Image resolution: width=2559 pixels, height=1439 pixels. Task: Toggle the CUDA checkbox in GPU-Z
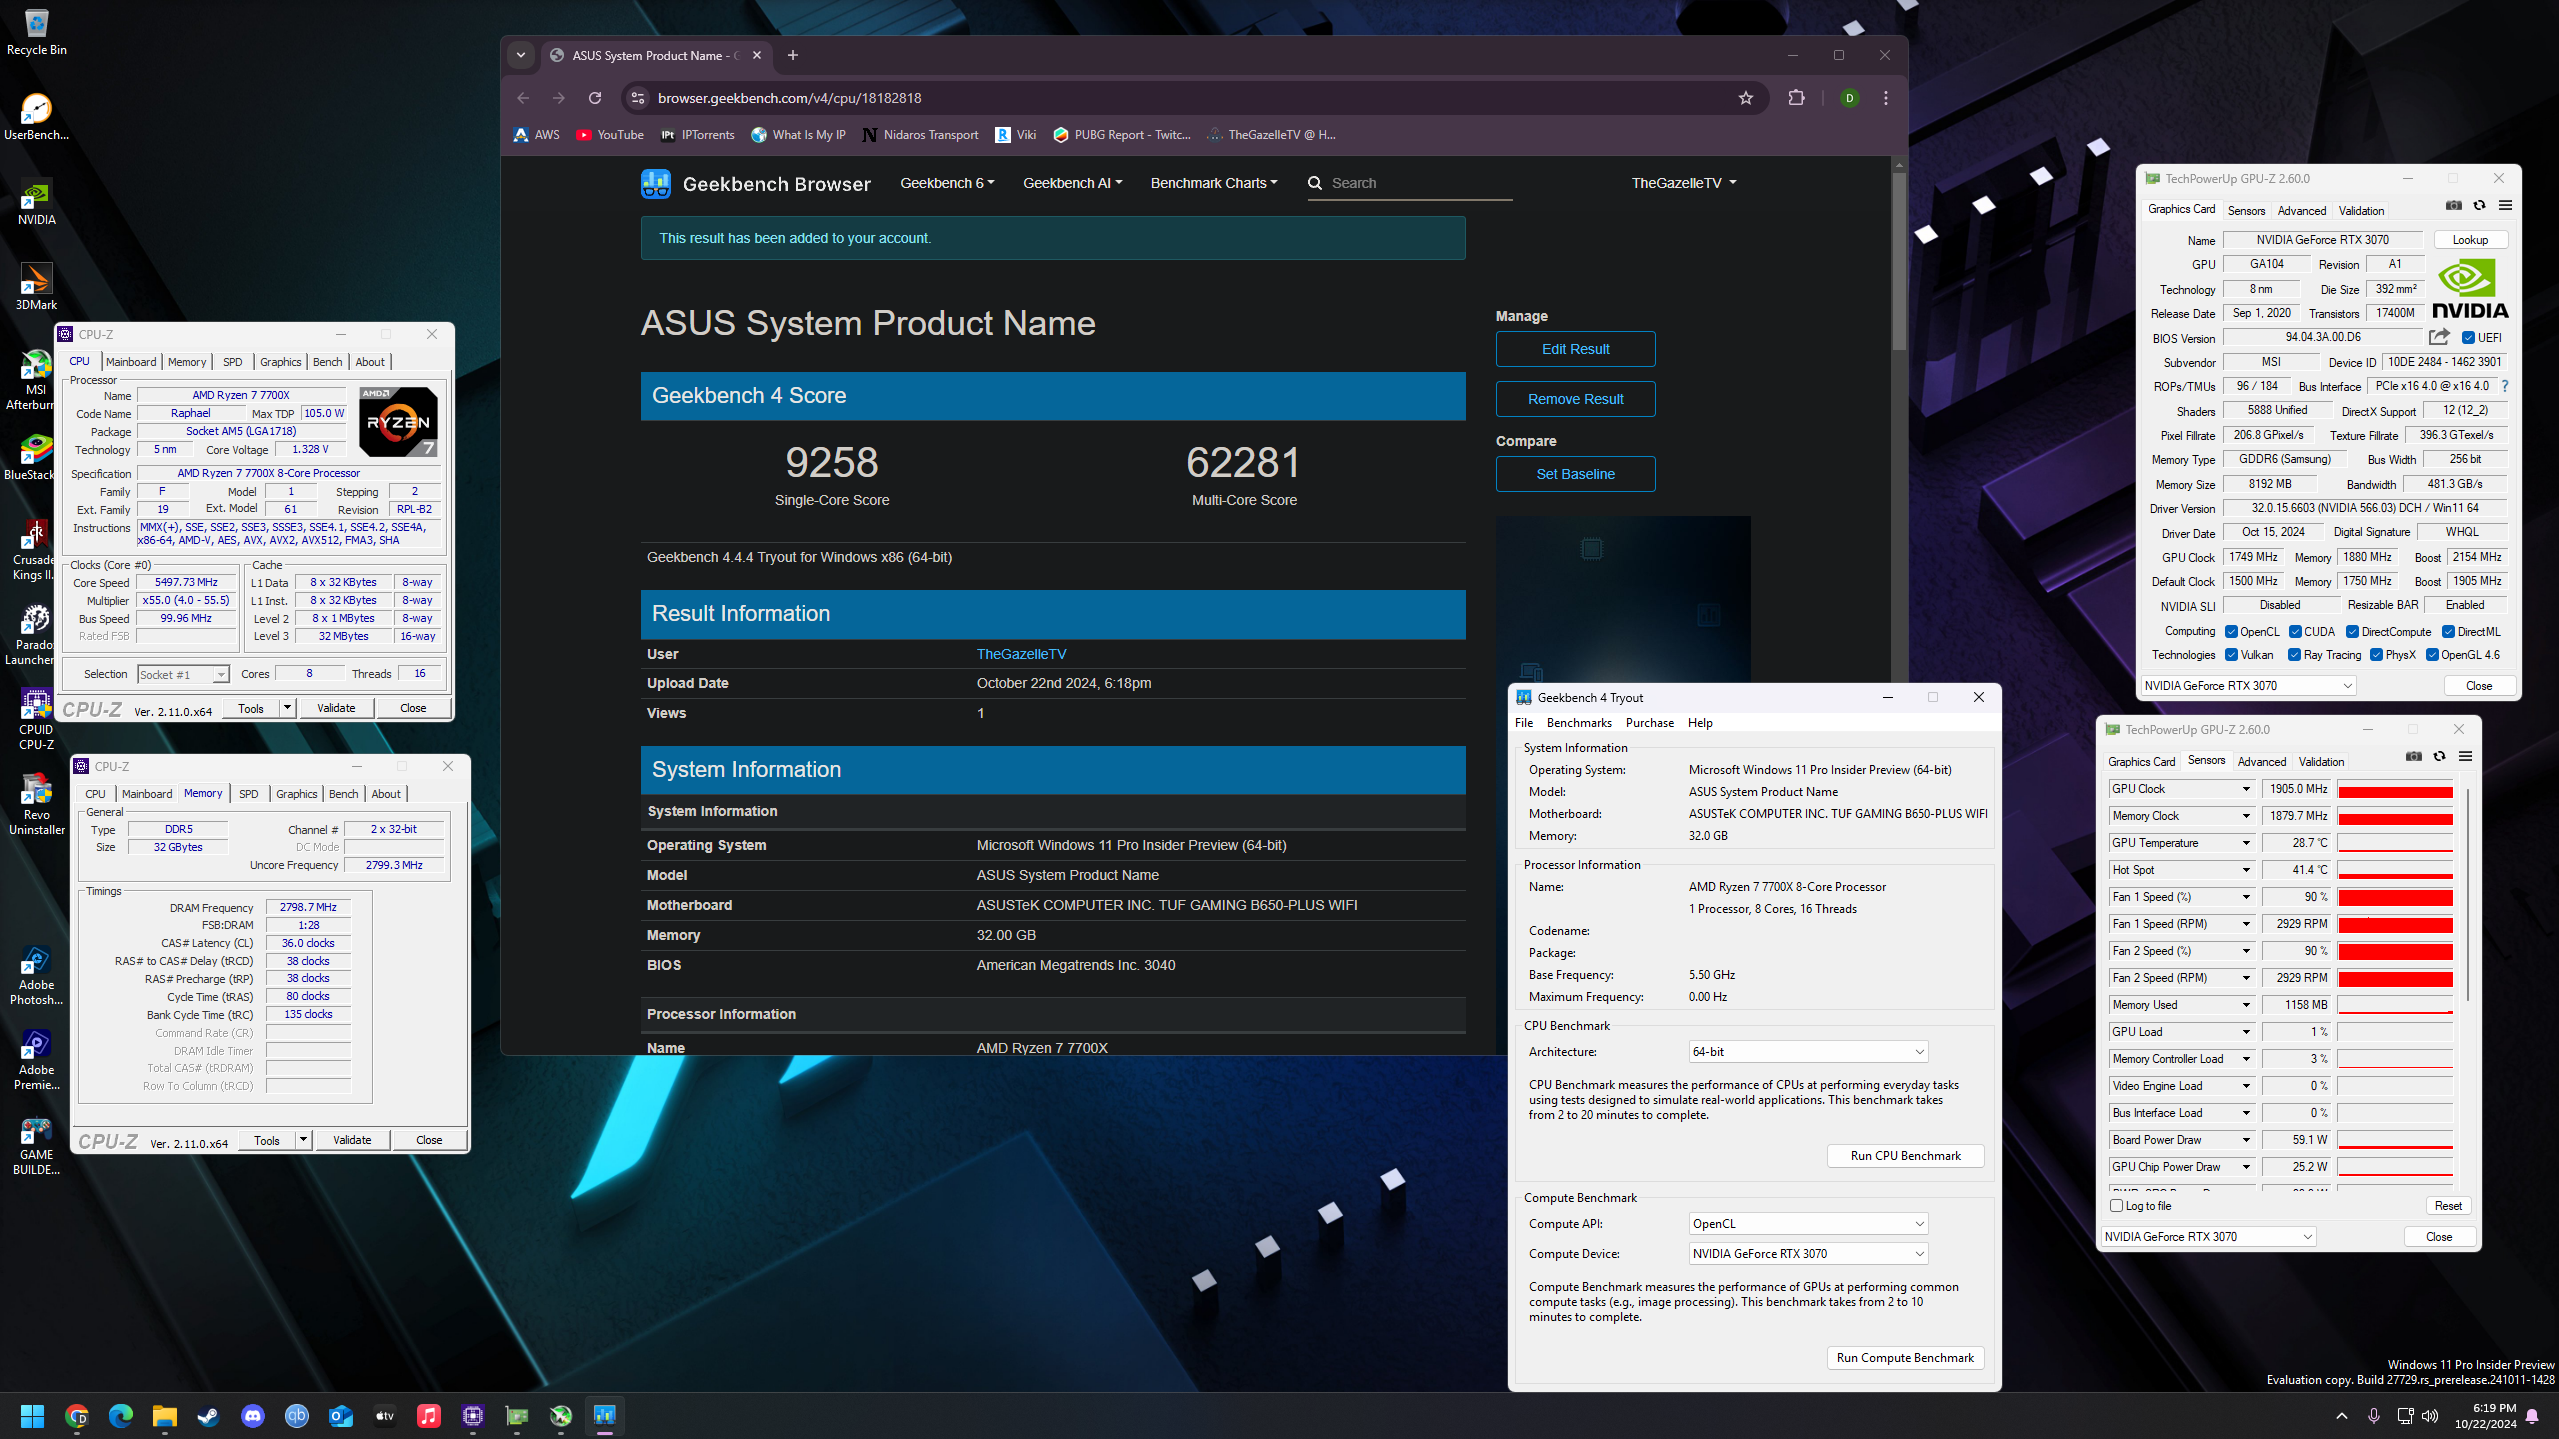[x=2295, y=632]
